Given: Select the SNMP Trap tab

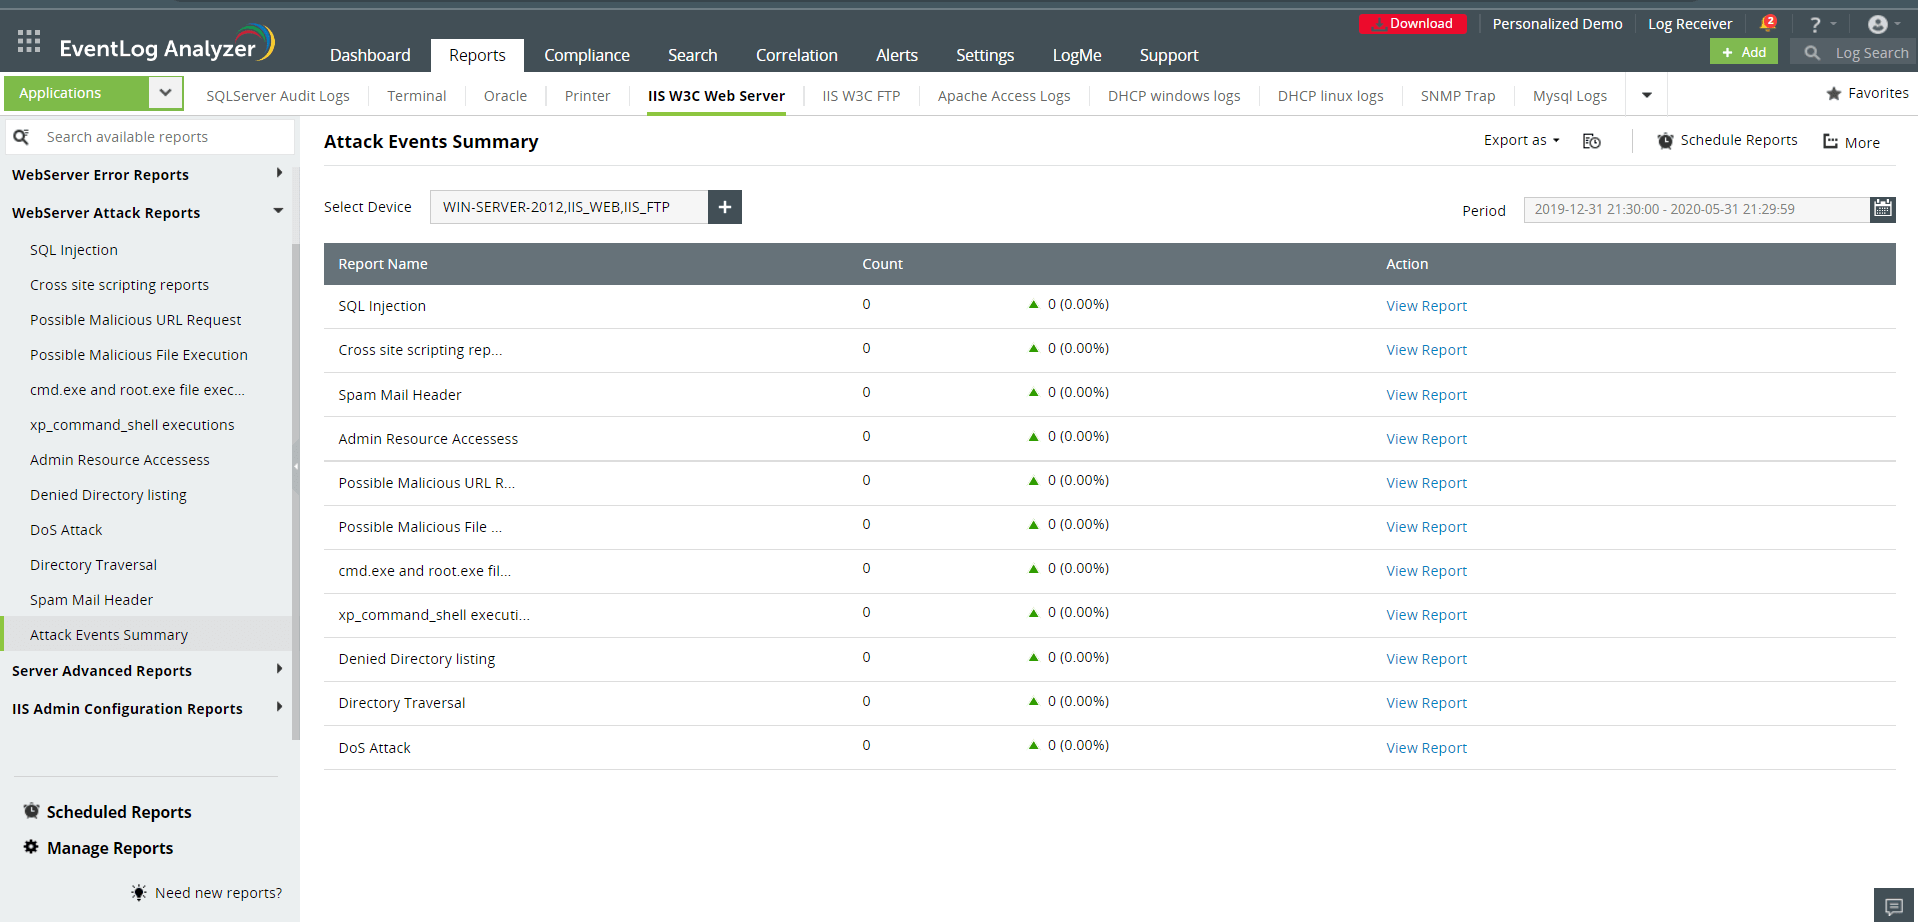Looking at the screenshot, I should 1458,96.
